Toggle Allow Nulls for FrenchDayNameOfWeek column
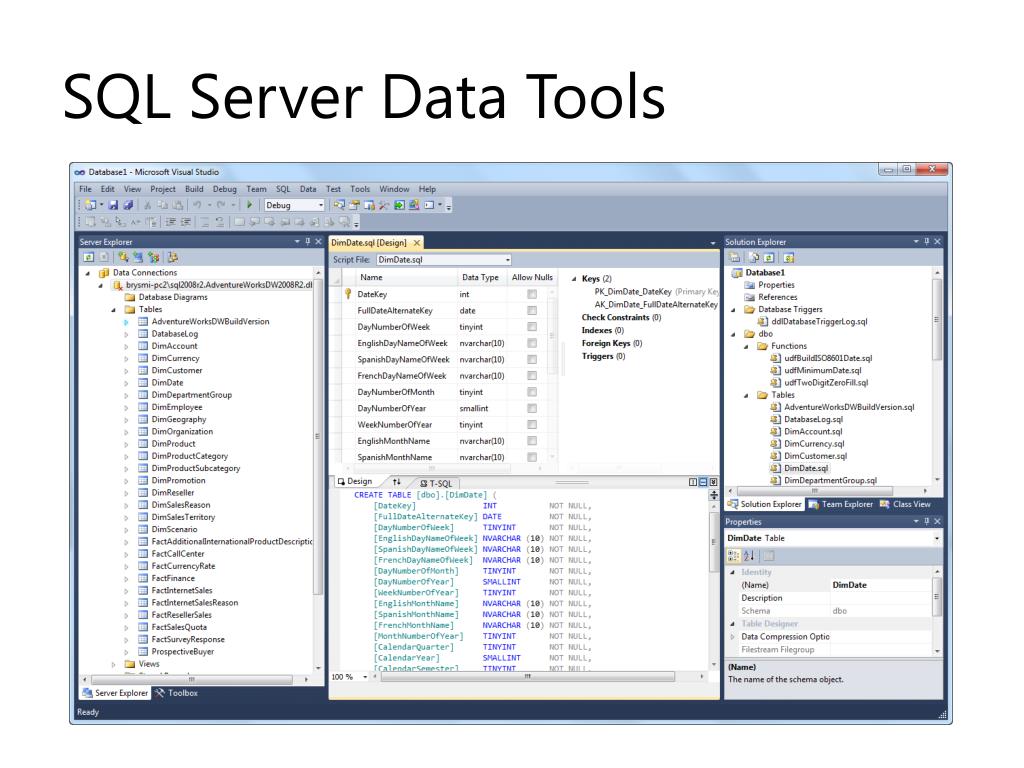 tap(532, 376)
